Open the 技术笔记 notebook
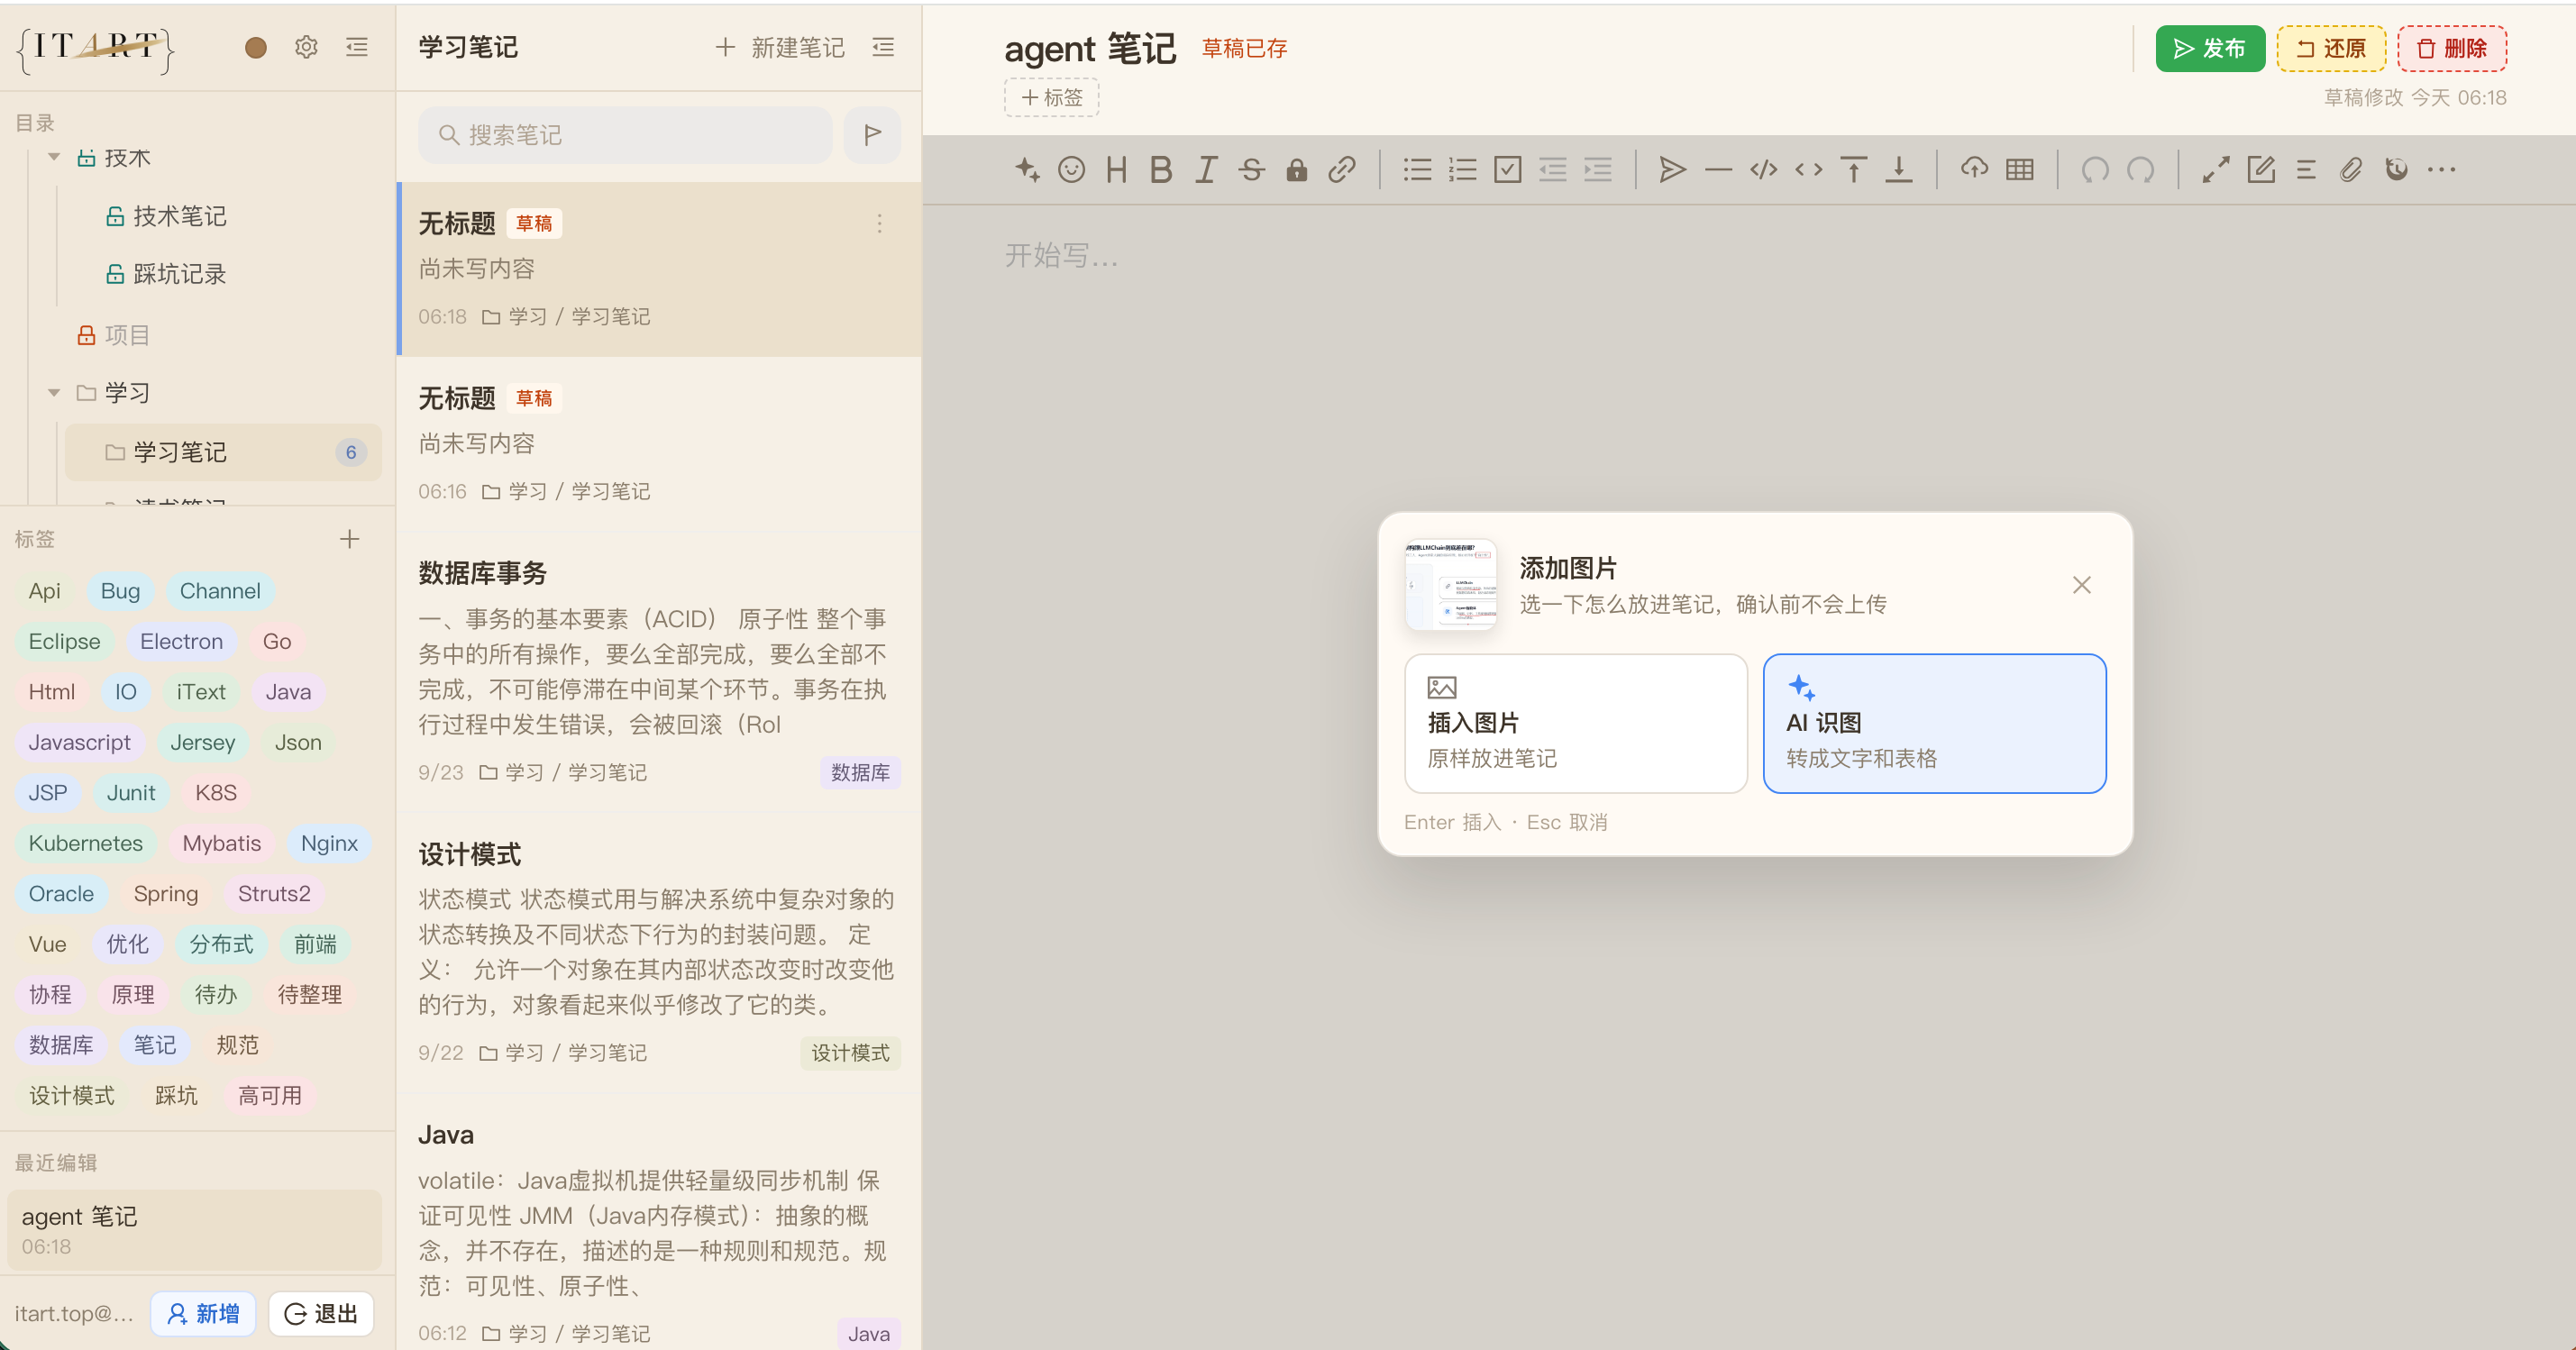The image size is (2576, 1350). (x=180, y=216)
